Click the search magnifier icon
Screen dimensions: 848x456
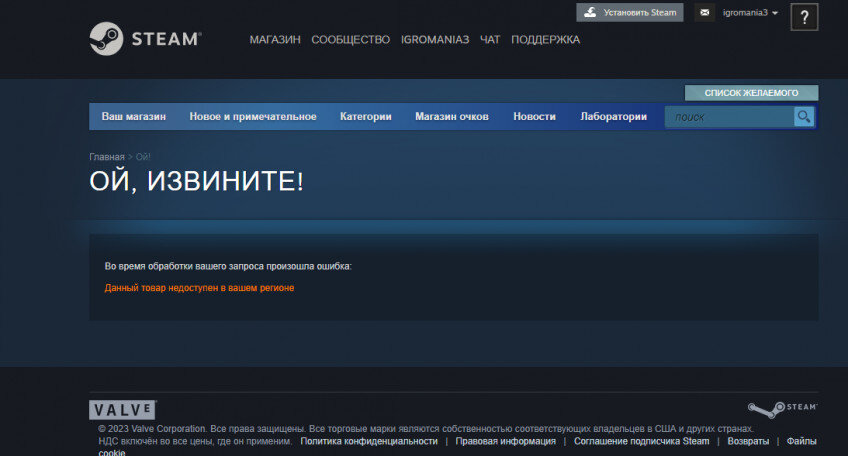tap(804, 116)
